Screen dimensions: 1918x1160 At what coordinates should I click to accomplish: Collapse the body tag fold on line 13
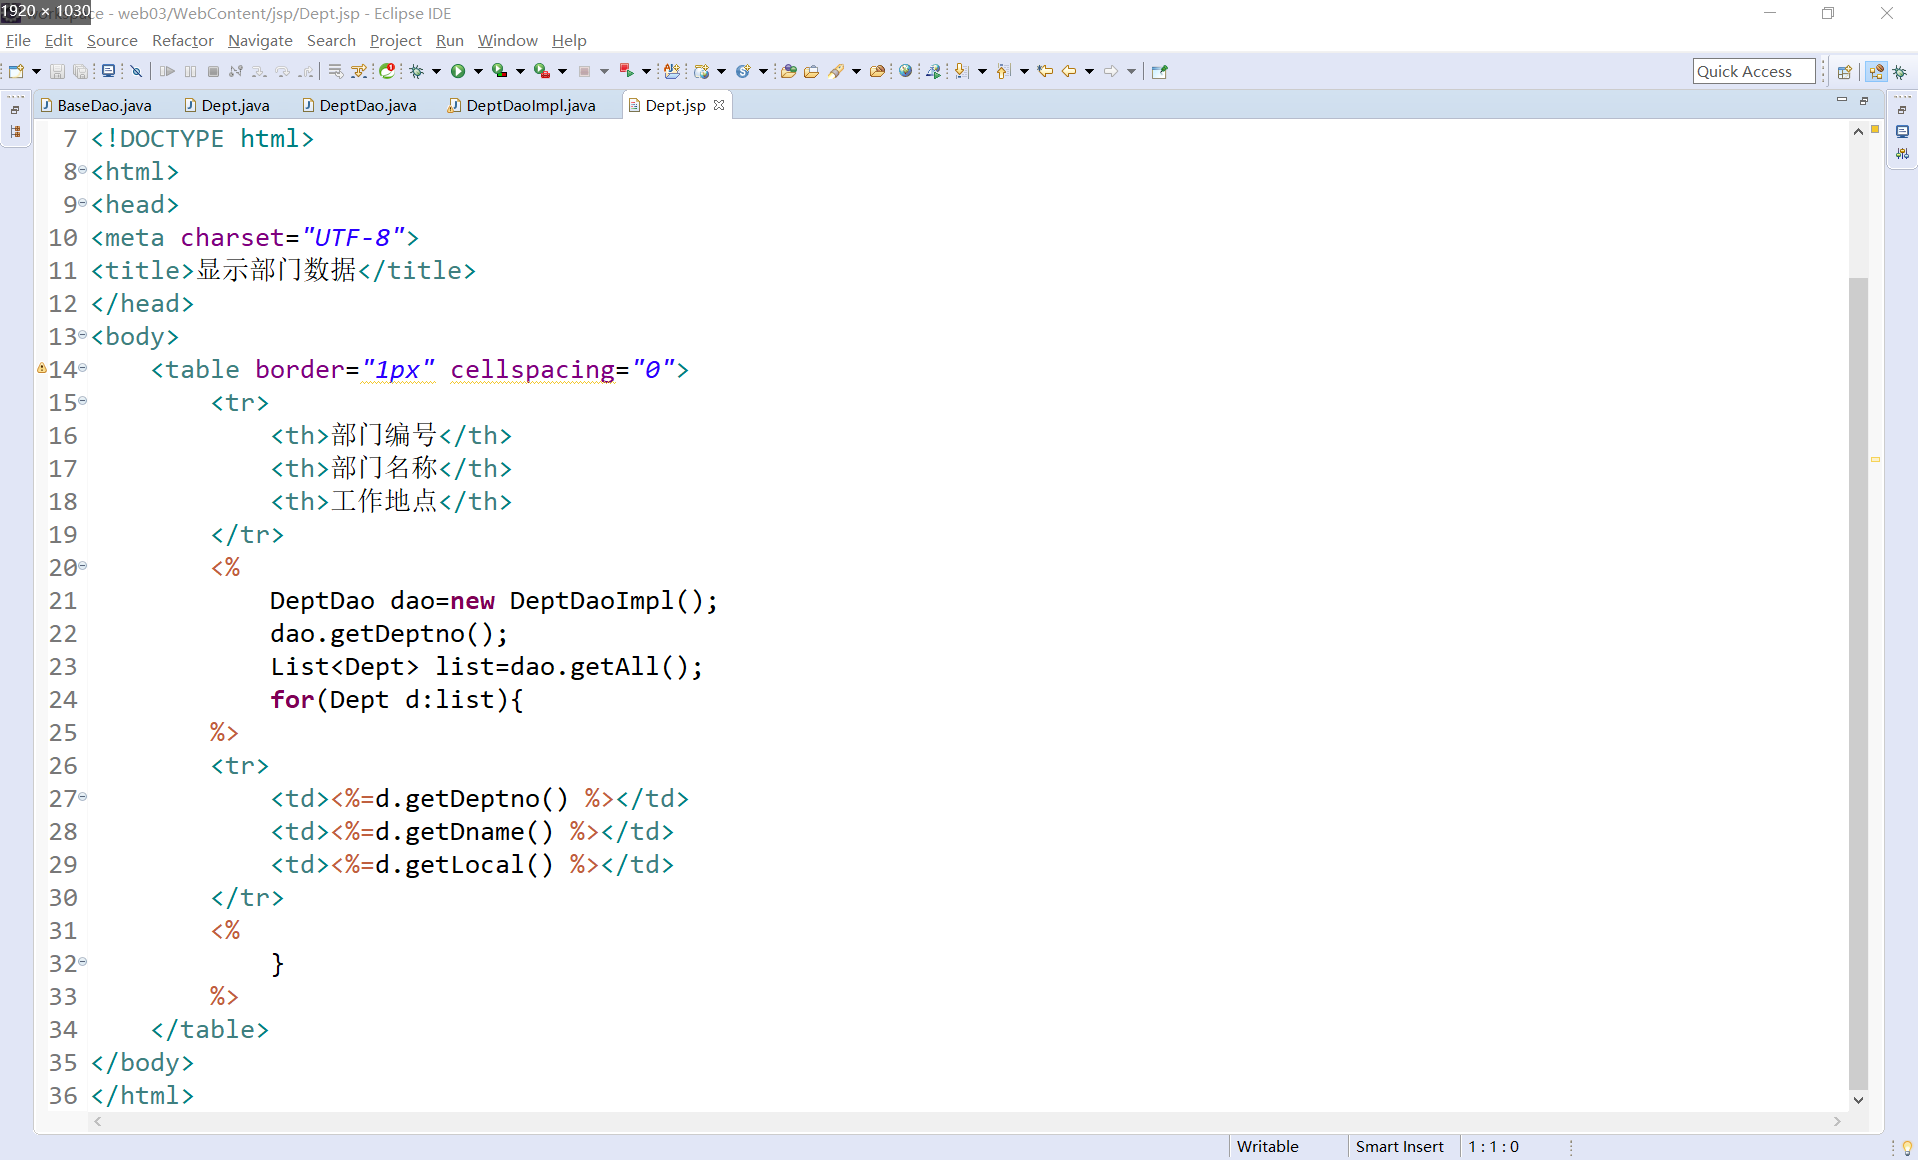pos(83,335)
